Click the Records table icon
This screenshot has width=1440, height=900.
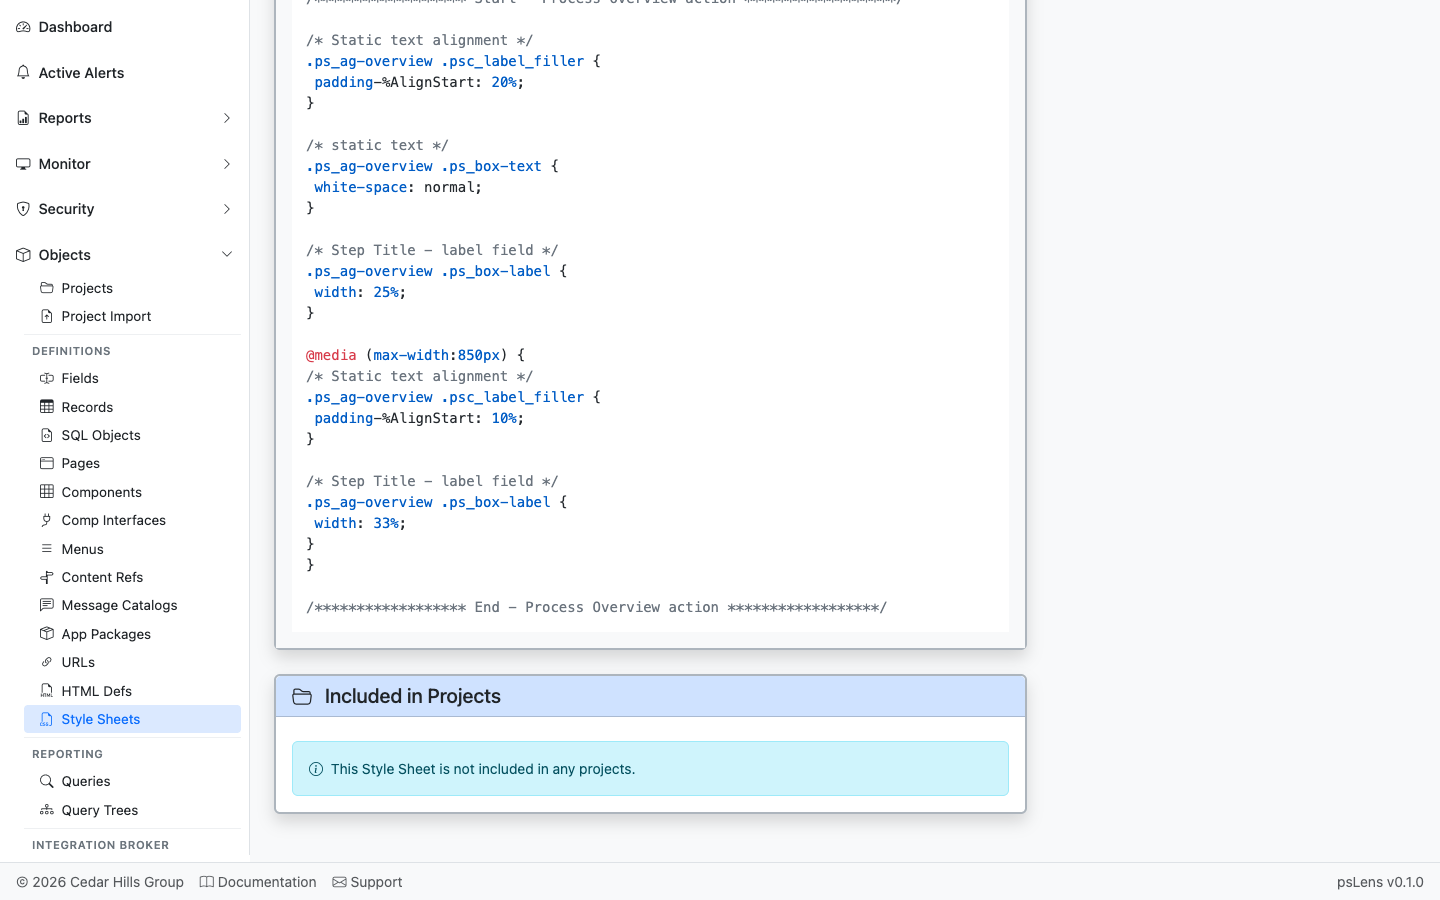coord(47,407)
